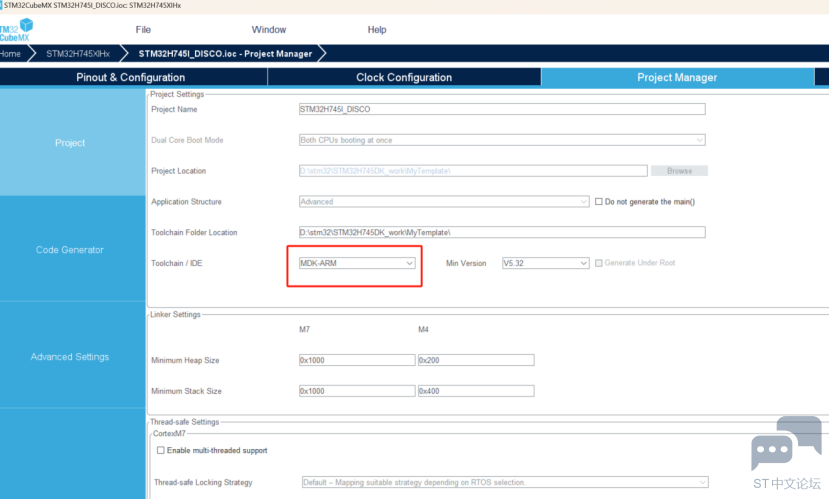Select STM32H745XIHx breadcrumb
This screenshot has width=830, height=499.
(78, 53)
